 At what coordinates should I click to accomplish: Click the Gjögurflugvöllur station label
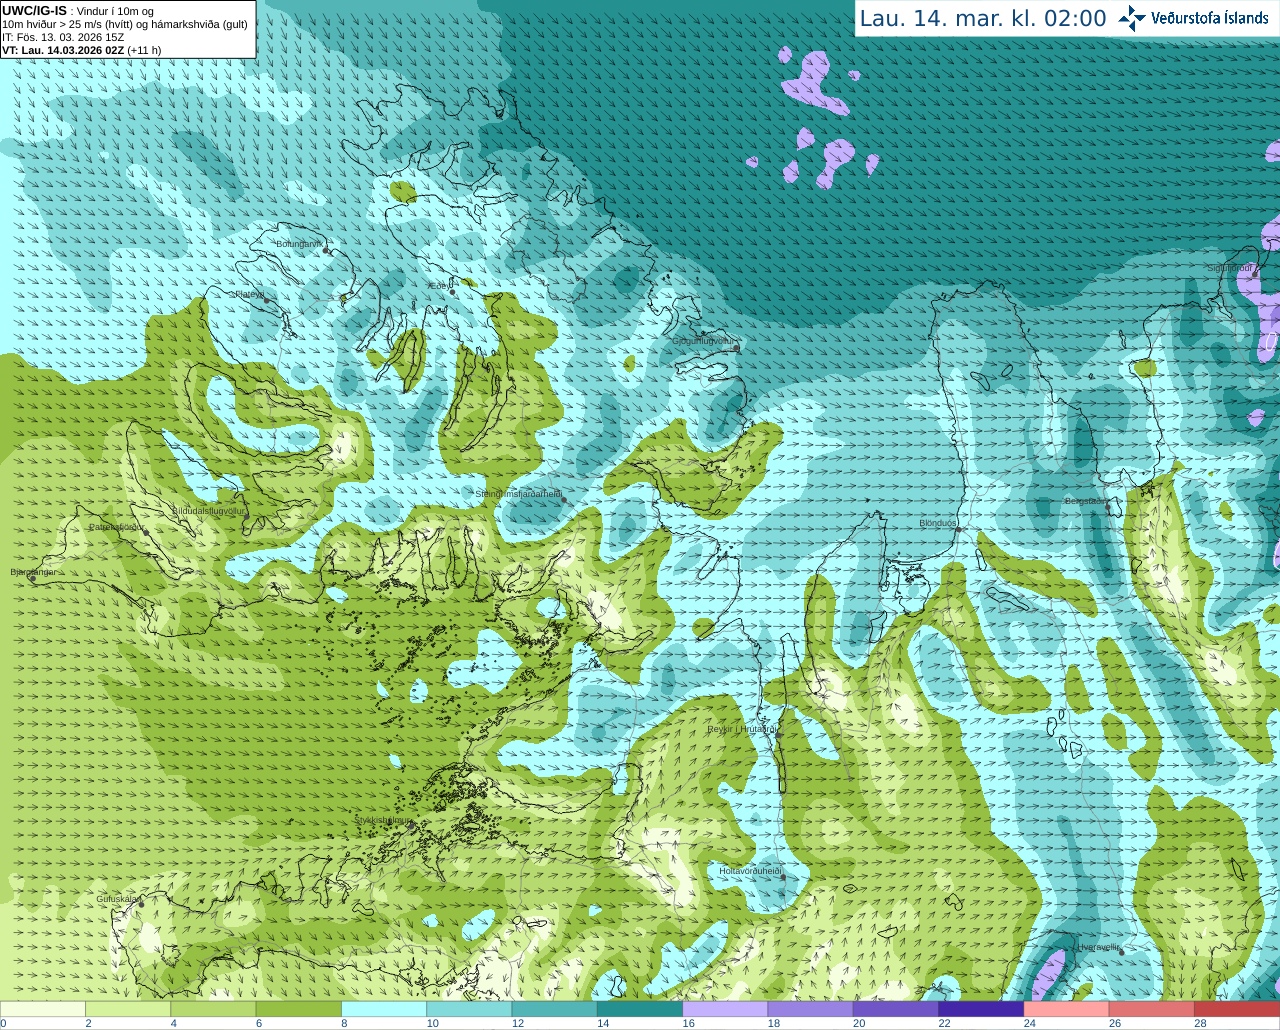pyautogui.click(x=703, y=341)
